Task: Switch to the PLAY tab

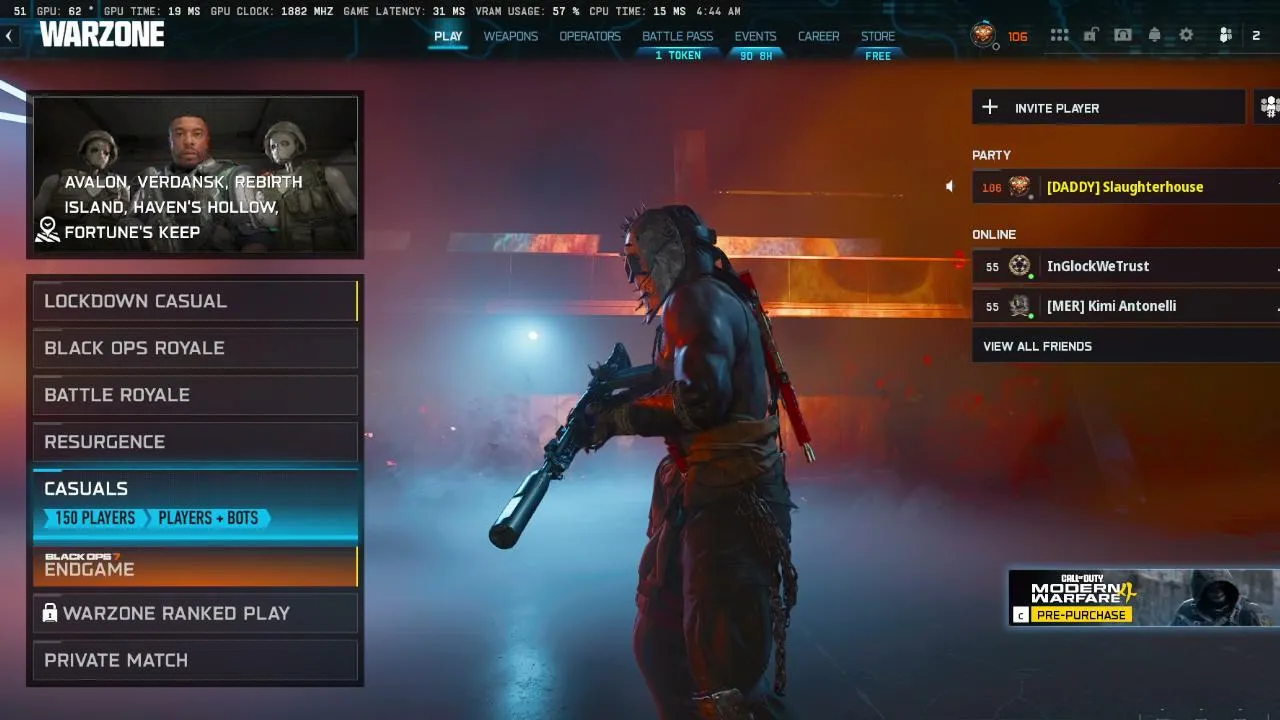Action: point(448,36)
